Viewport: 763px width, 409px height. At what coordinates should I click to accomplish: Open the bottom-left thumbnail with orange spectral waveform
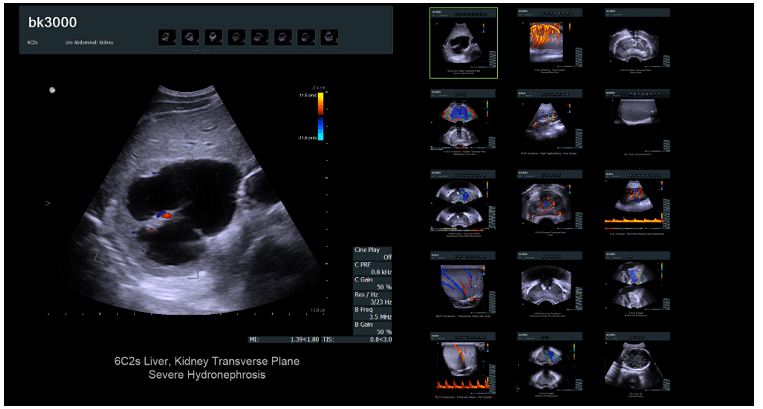pyautogui.click(x=462, y=366)
